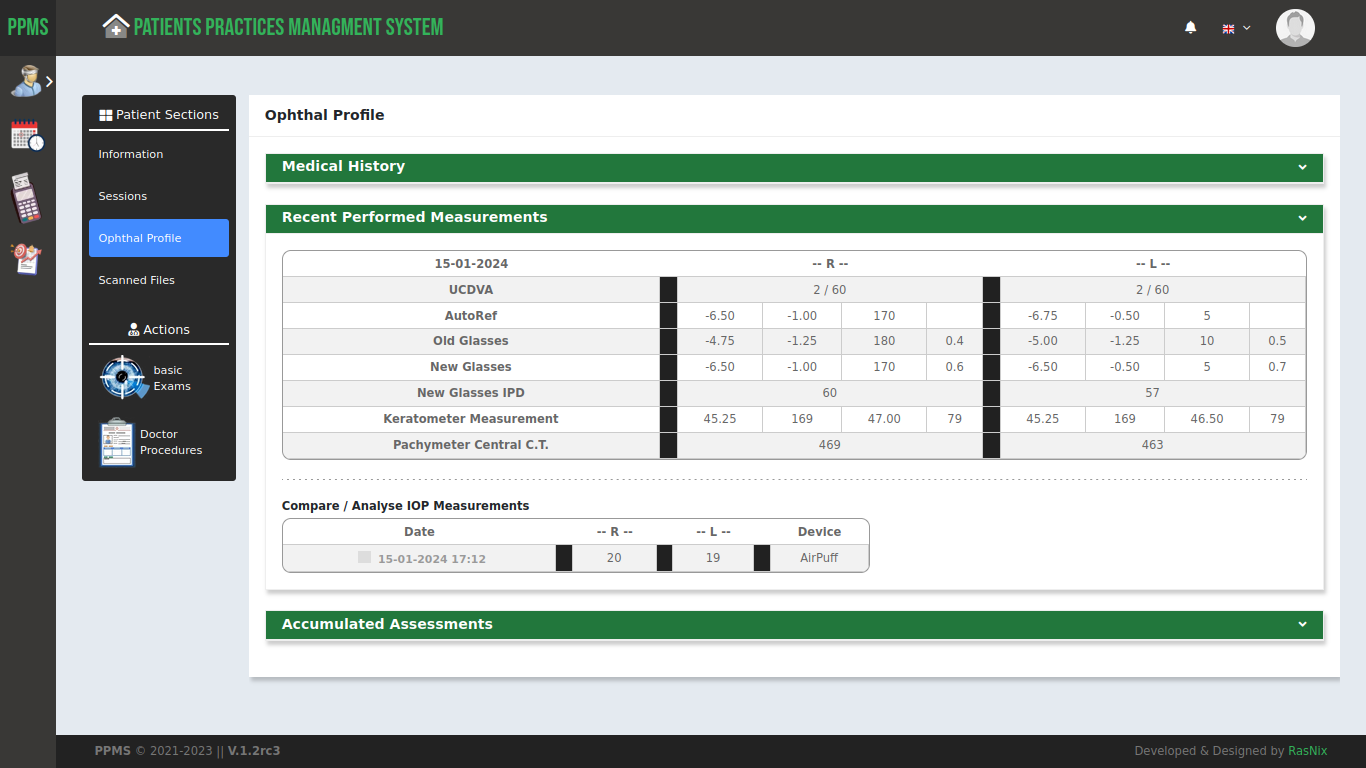
Task: Open the language flag selector
Action: [x=1236, y=28]
